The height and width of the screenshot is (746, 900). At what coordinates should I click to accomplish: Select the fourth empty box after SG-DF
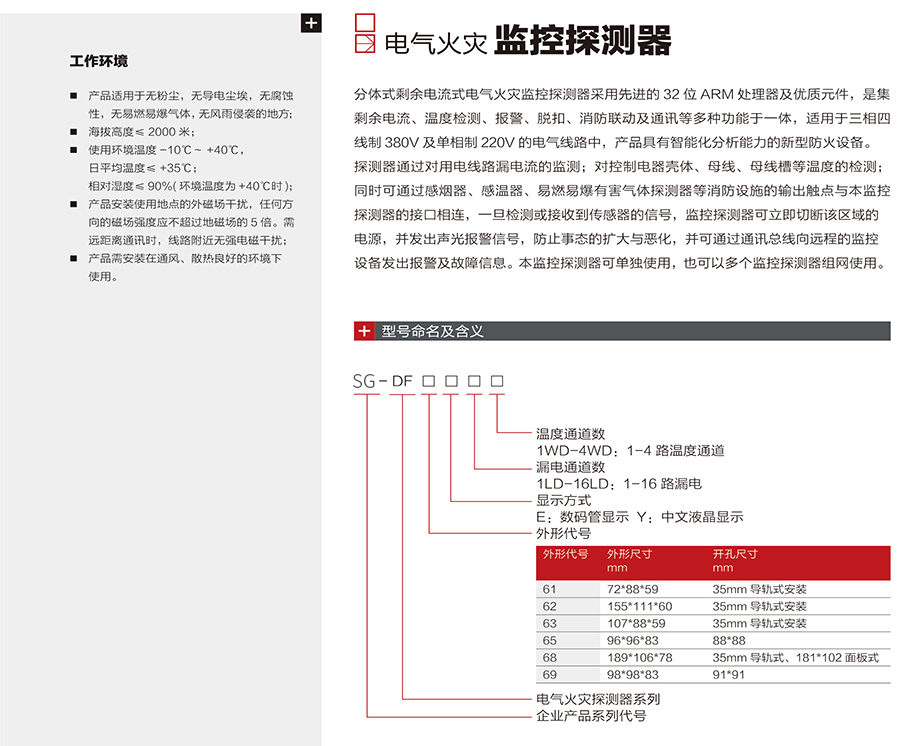(497, 381)
